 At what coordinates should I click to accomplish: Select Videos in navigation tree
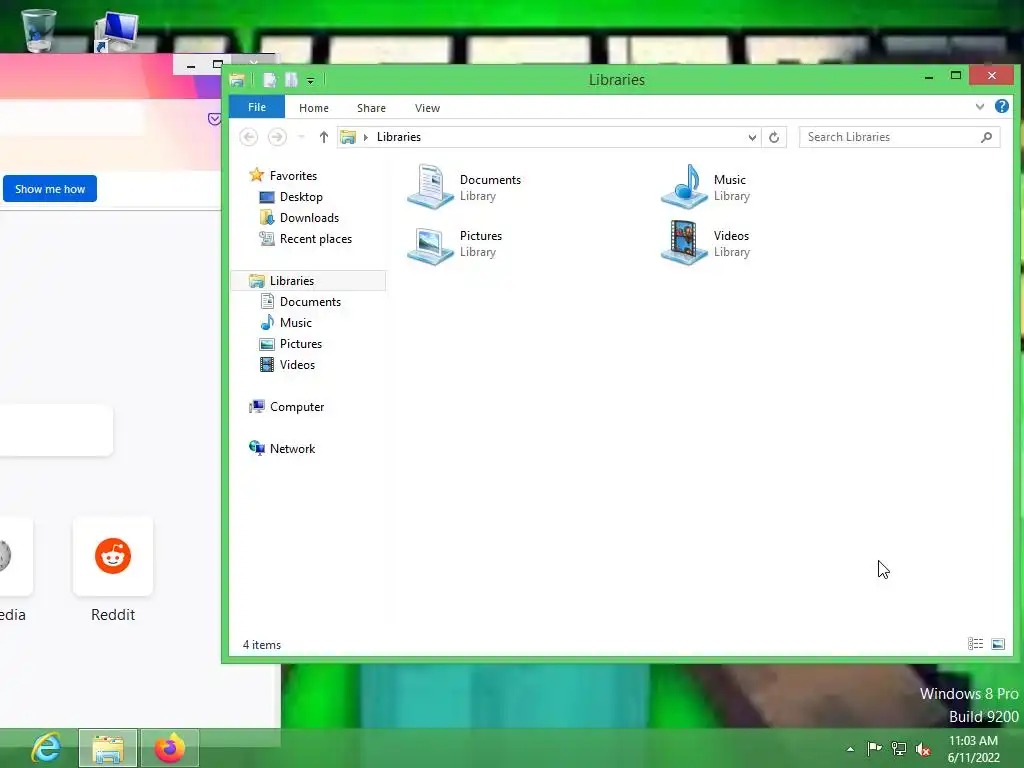tap(287, 364)
